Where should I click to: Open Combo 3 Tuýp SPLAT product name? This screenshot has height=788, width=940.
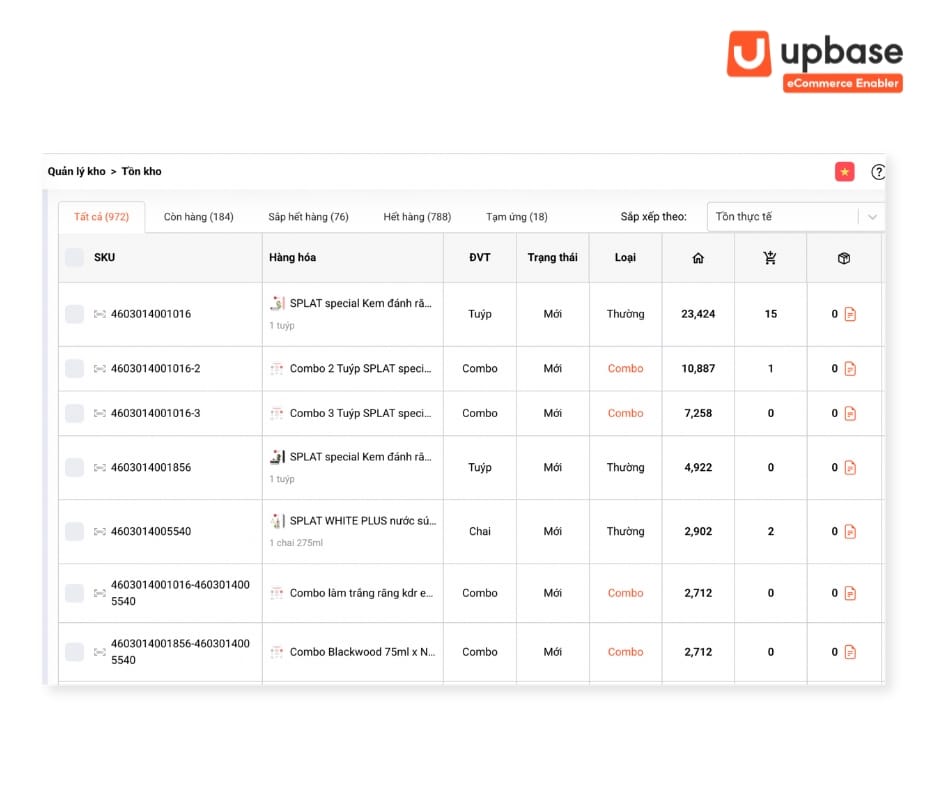pyautogui.click(x=360, y=413)
